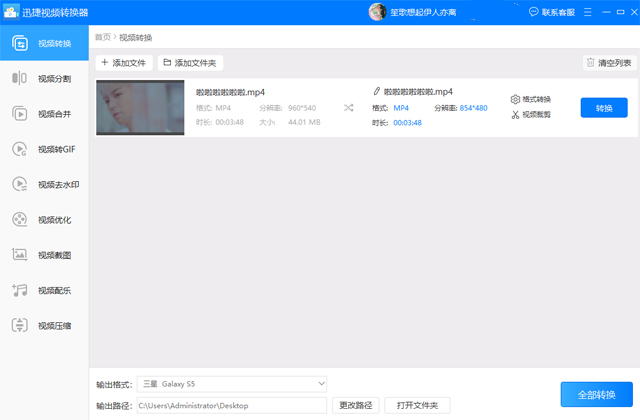Select the 视频优化 optimize icon
The height and width of the screenshot is (420, 640).
click(19, 220)
